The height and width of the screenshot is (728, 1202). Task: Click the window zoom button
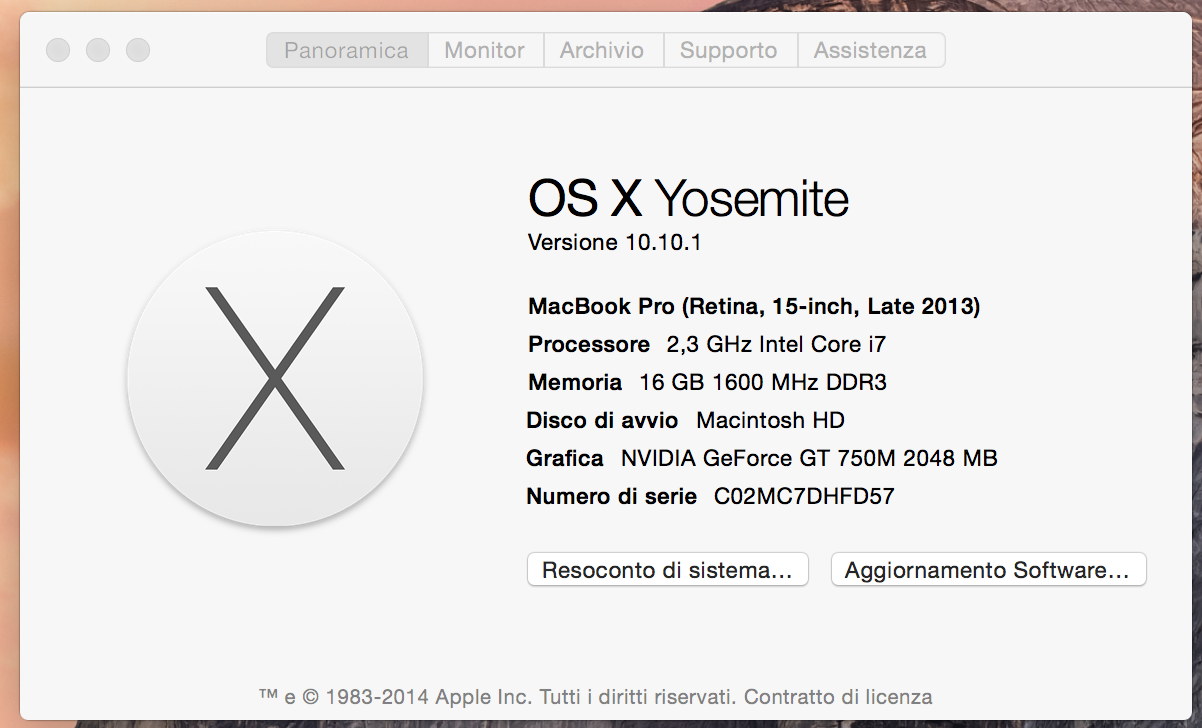tap(138, 50)
